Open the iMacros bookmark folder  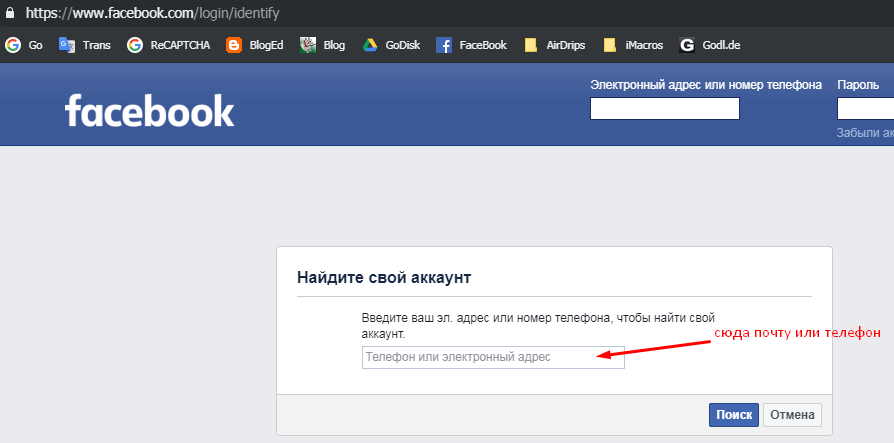point(633,45)
